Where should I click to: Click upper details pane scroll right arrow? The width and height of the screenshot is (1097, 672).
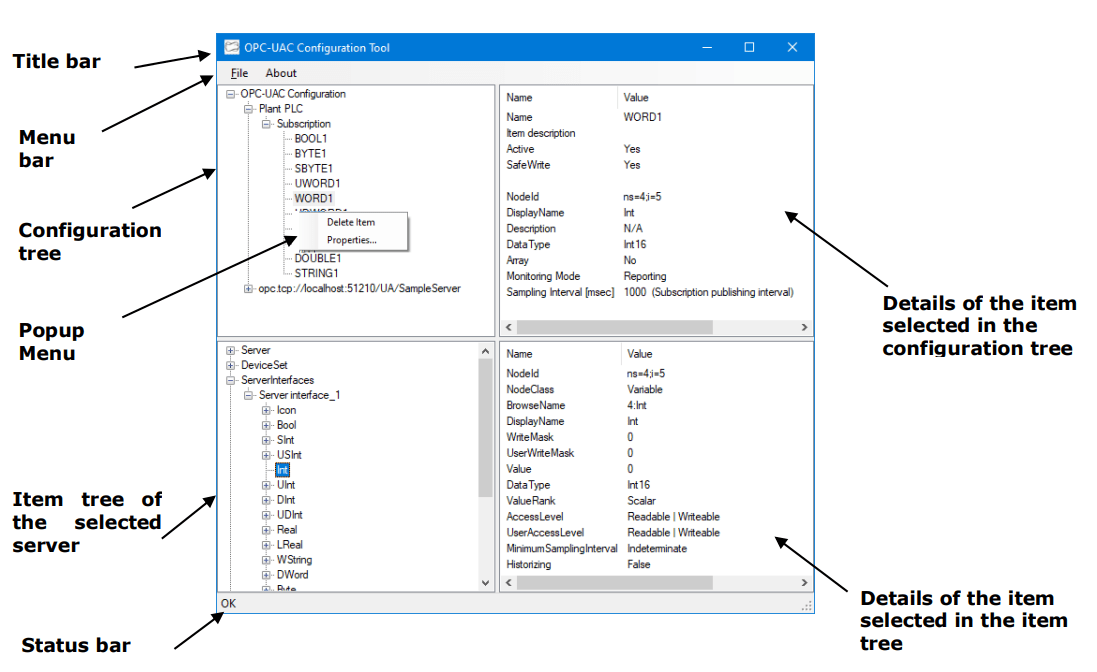[x=804, y=327]
